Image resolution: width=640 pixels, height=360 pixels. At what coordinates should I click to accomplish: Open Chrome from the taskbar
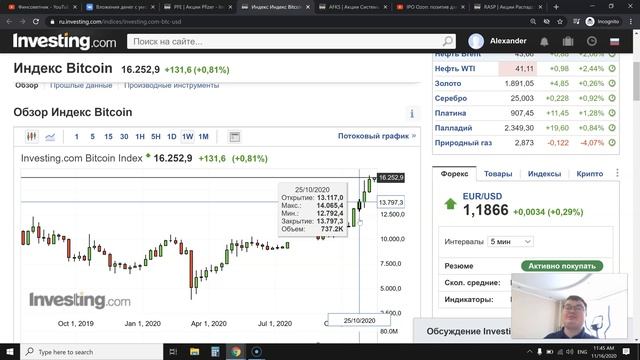236,351
